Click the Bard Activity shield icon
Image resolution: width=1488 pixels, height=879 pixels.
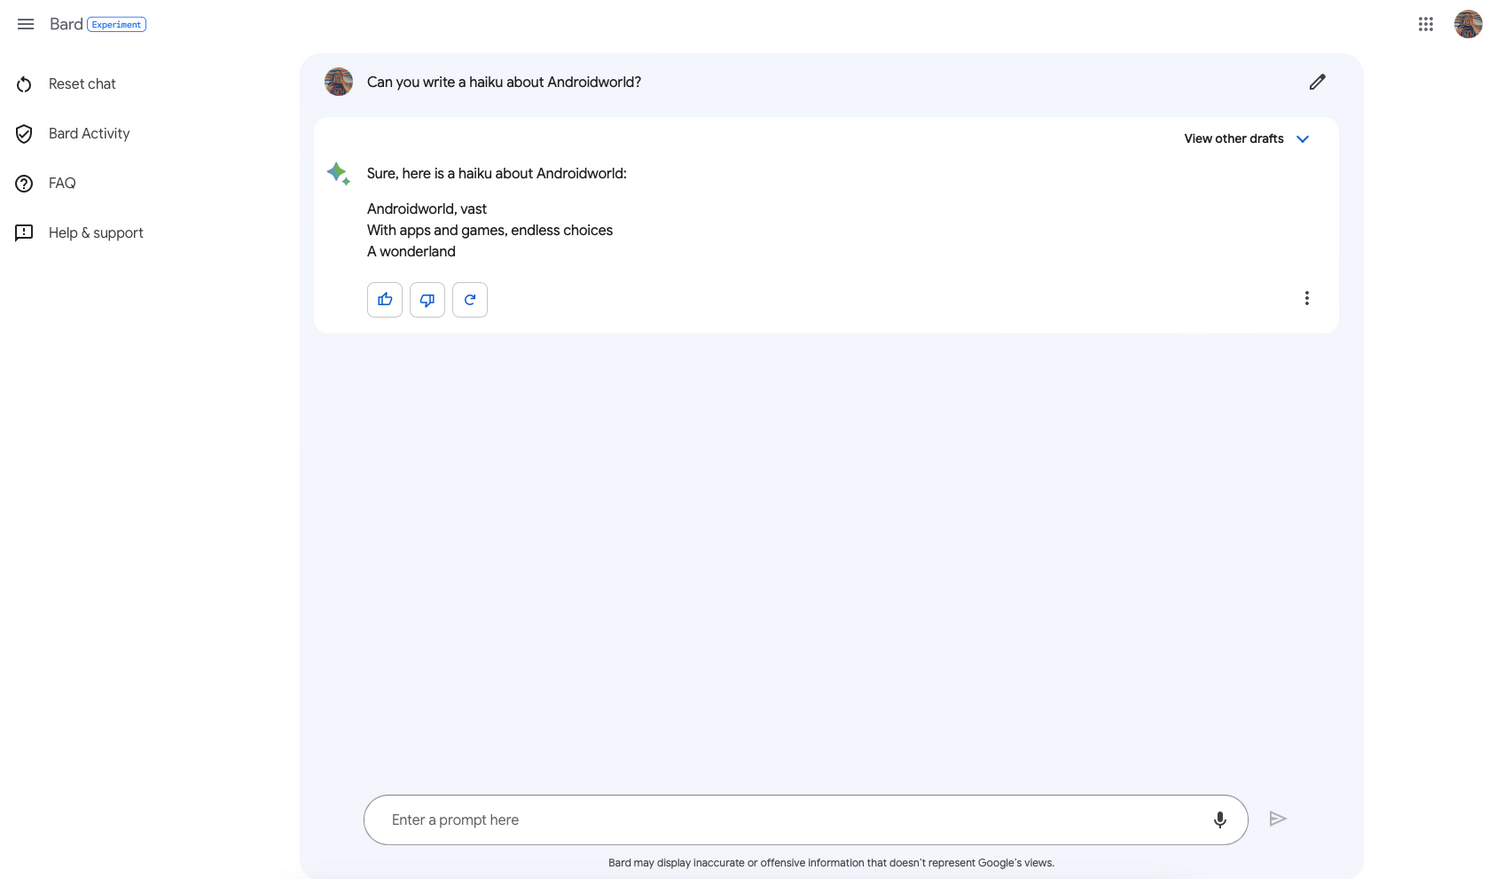[24, 134]
